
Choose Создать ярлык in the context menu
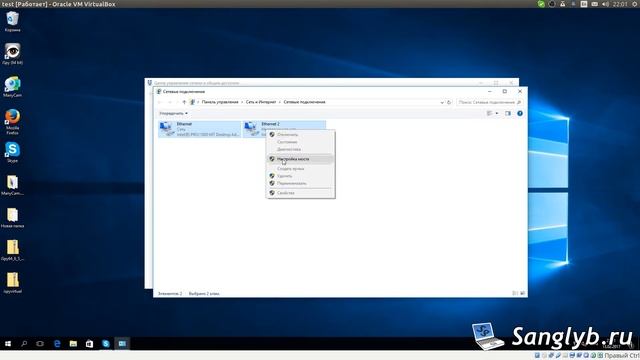click(x=300, y=169)
